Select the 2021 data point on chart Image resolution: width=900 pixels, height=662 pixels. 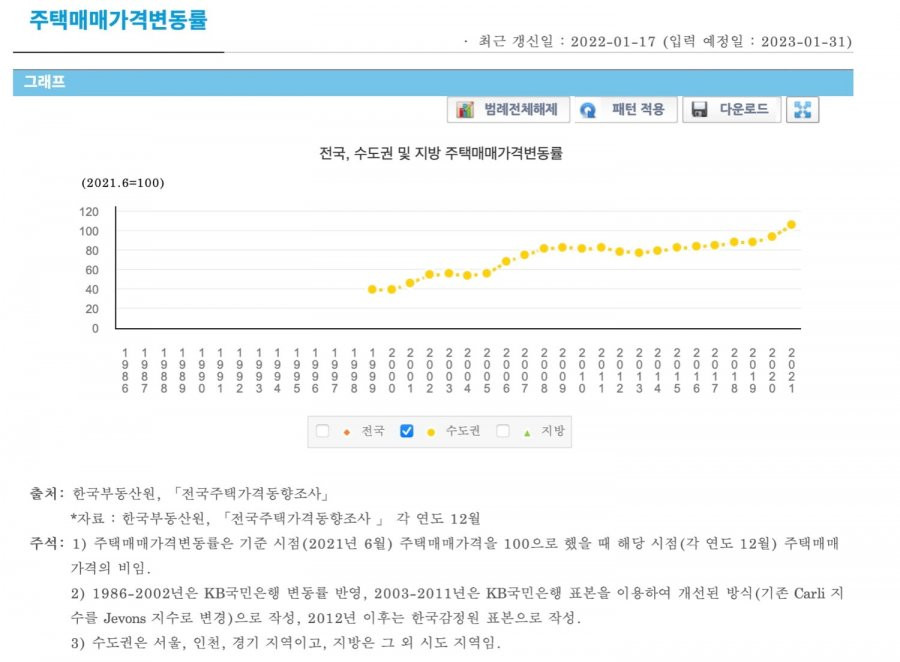[792, 225]
